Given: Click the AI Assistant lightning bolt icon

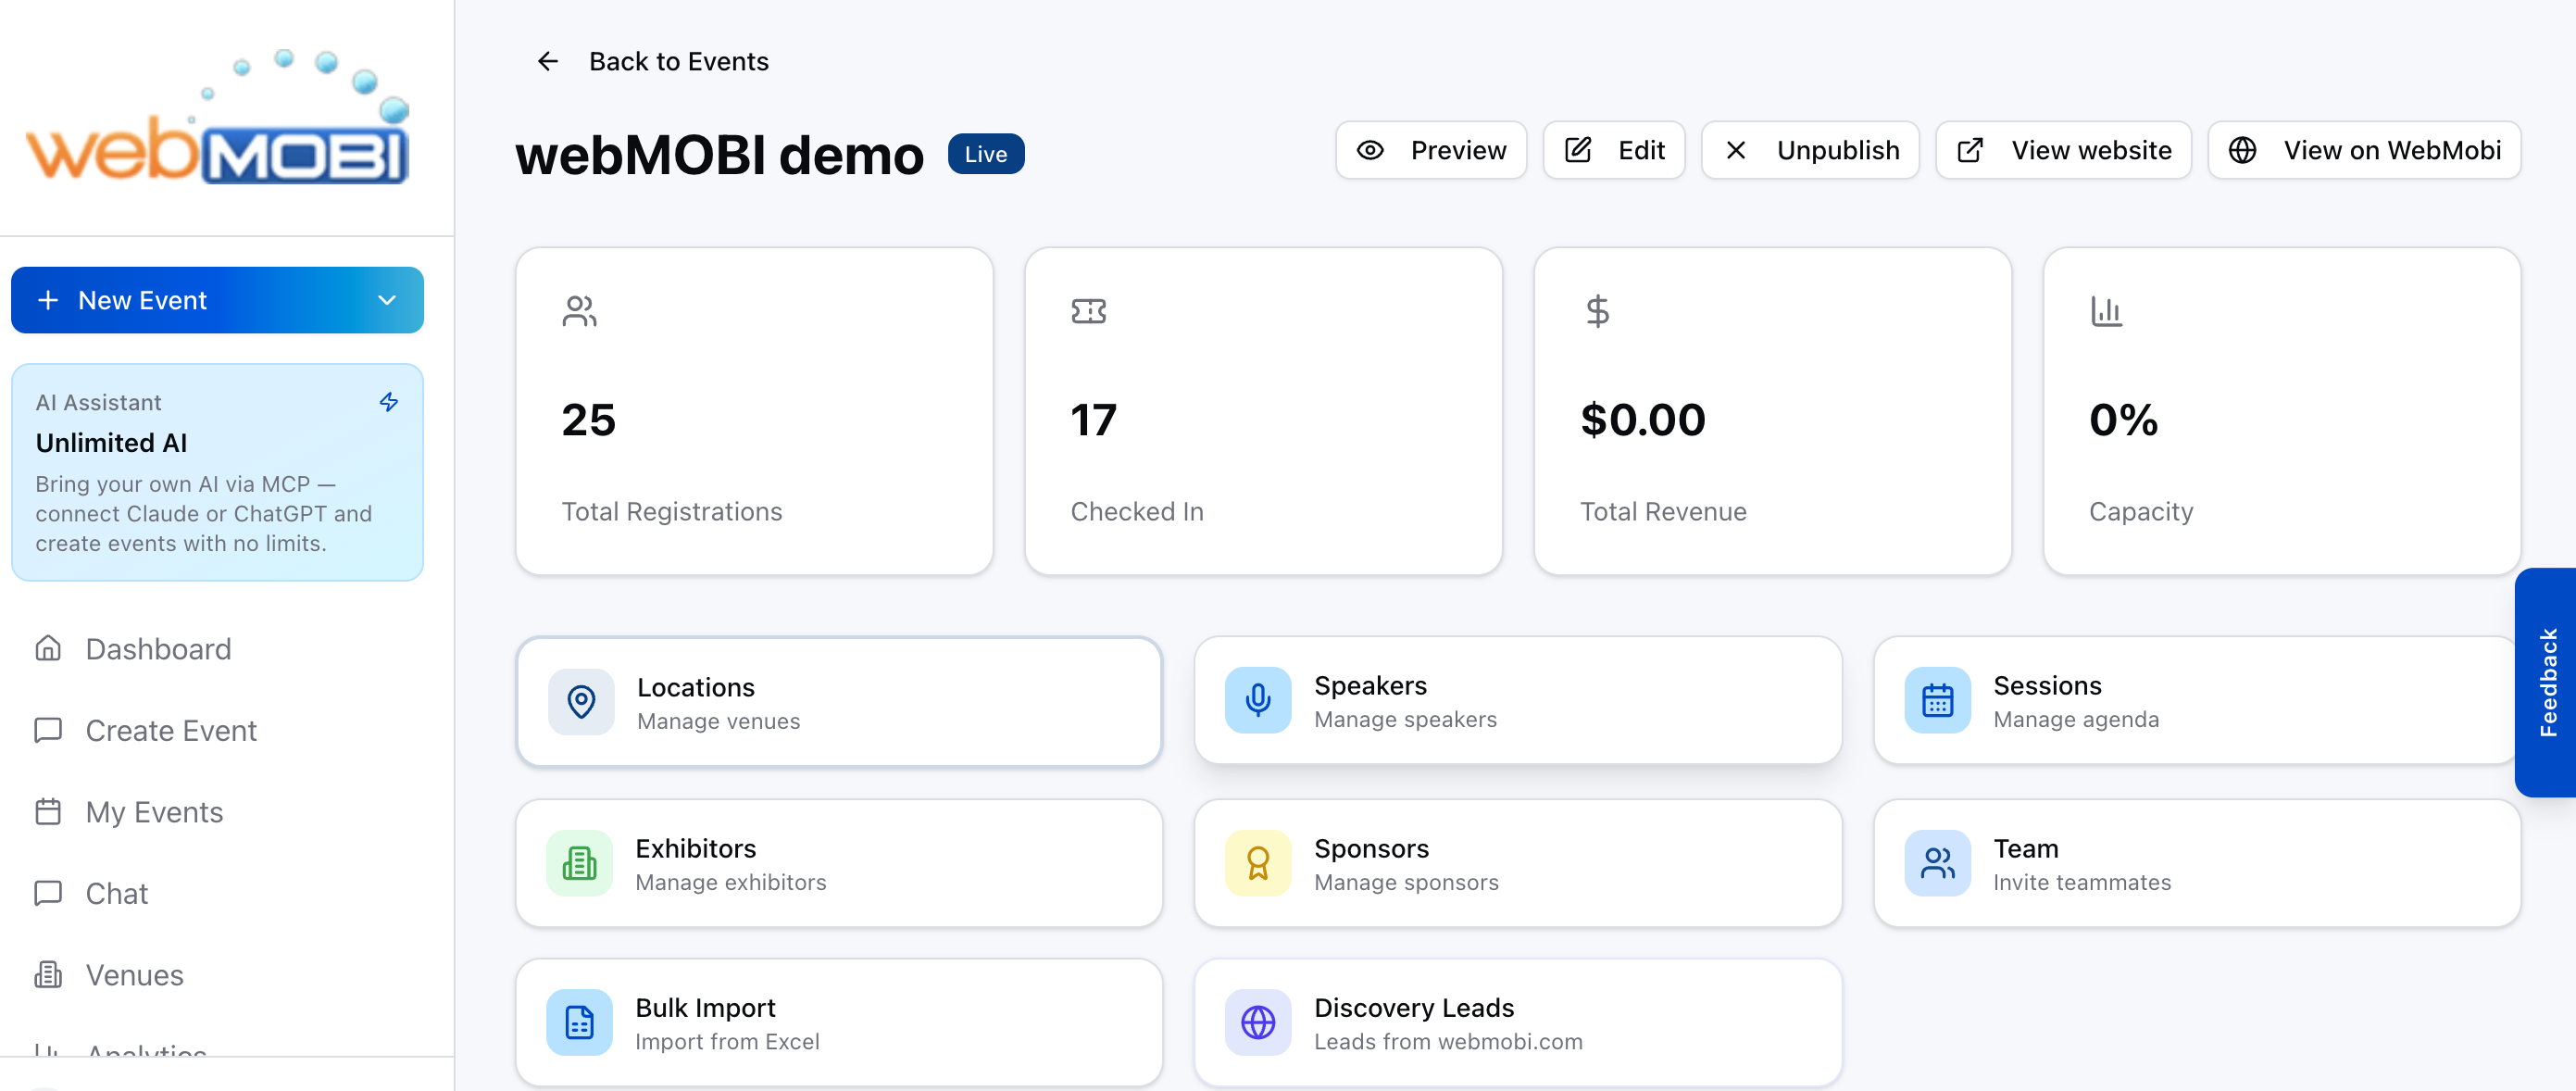Looking at the screenshot, I should point(389,402).
